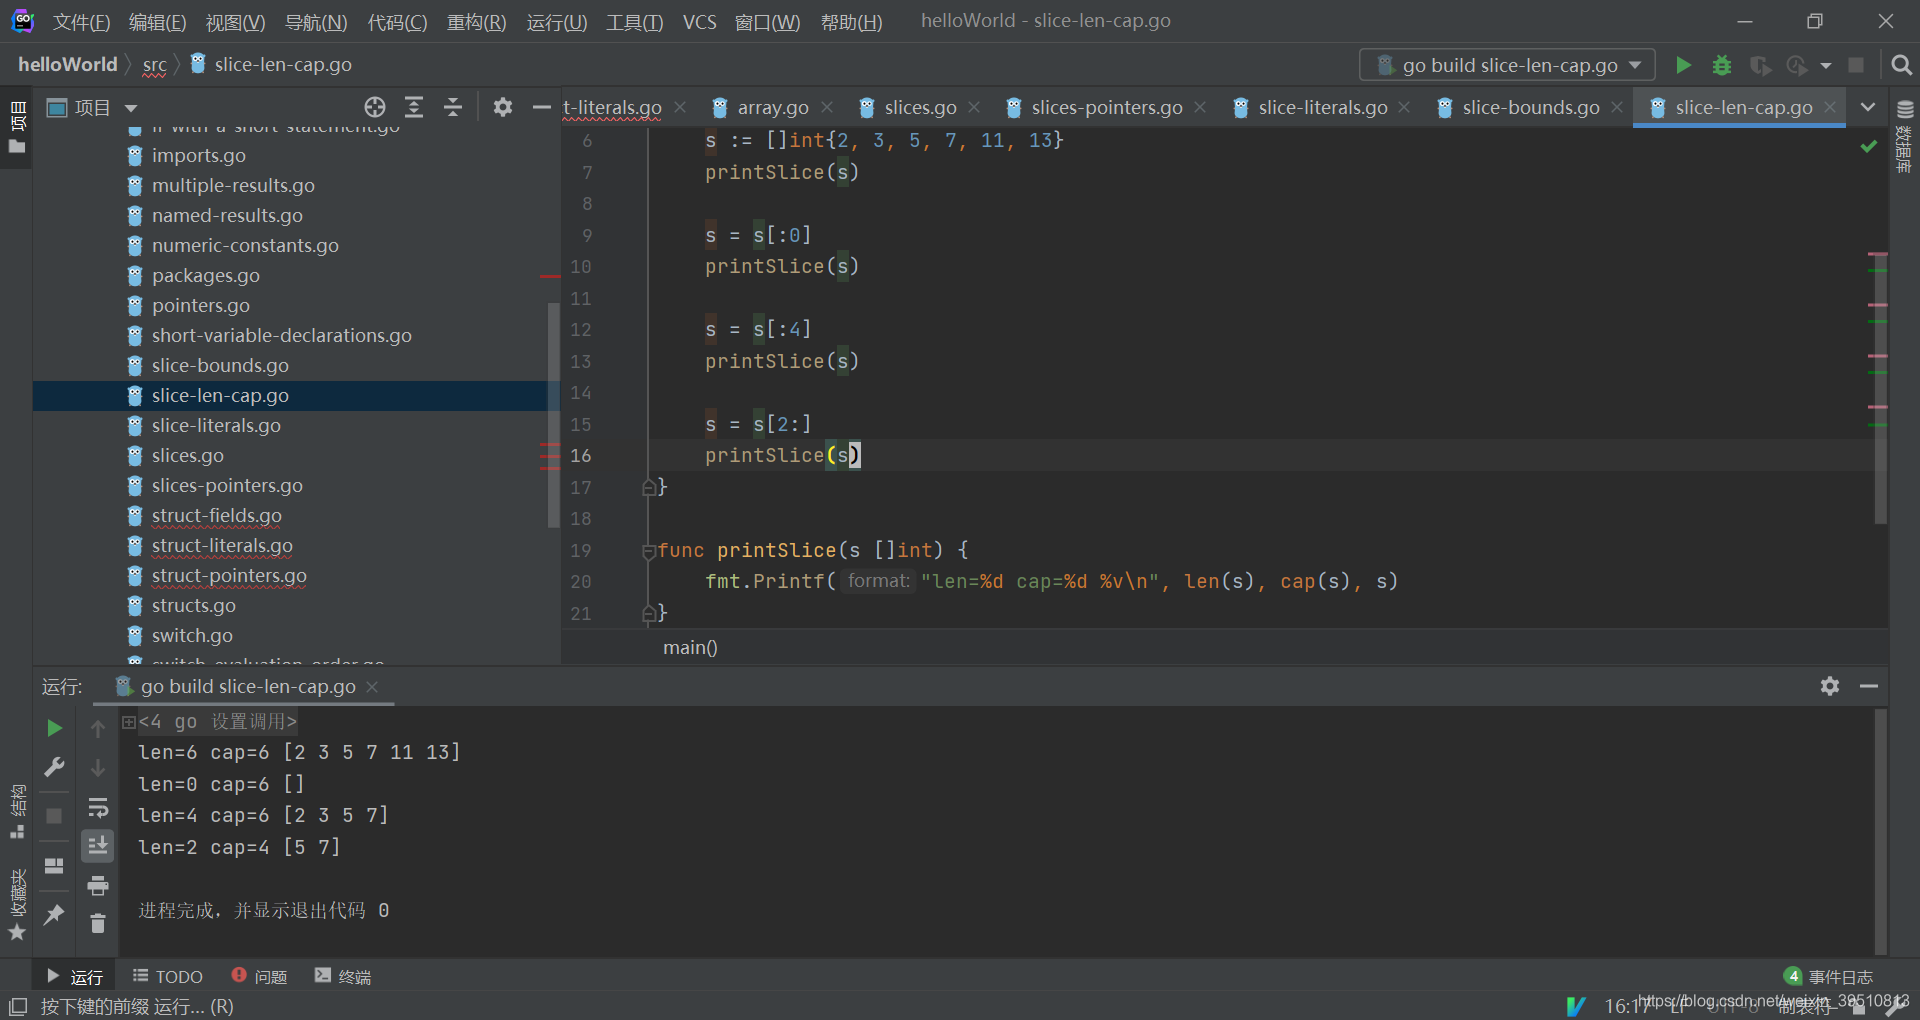Open run panel settings gear
The height and width of the screenshot is (1020, 1920).
(1830, 686)
